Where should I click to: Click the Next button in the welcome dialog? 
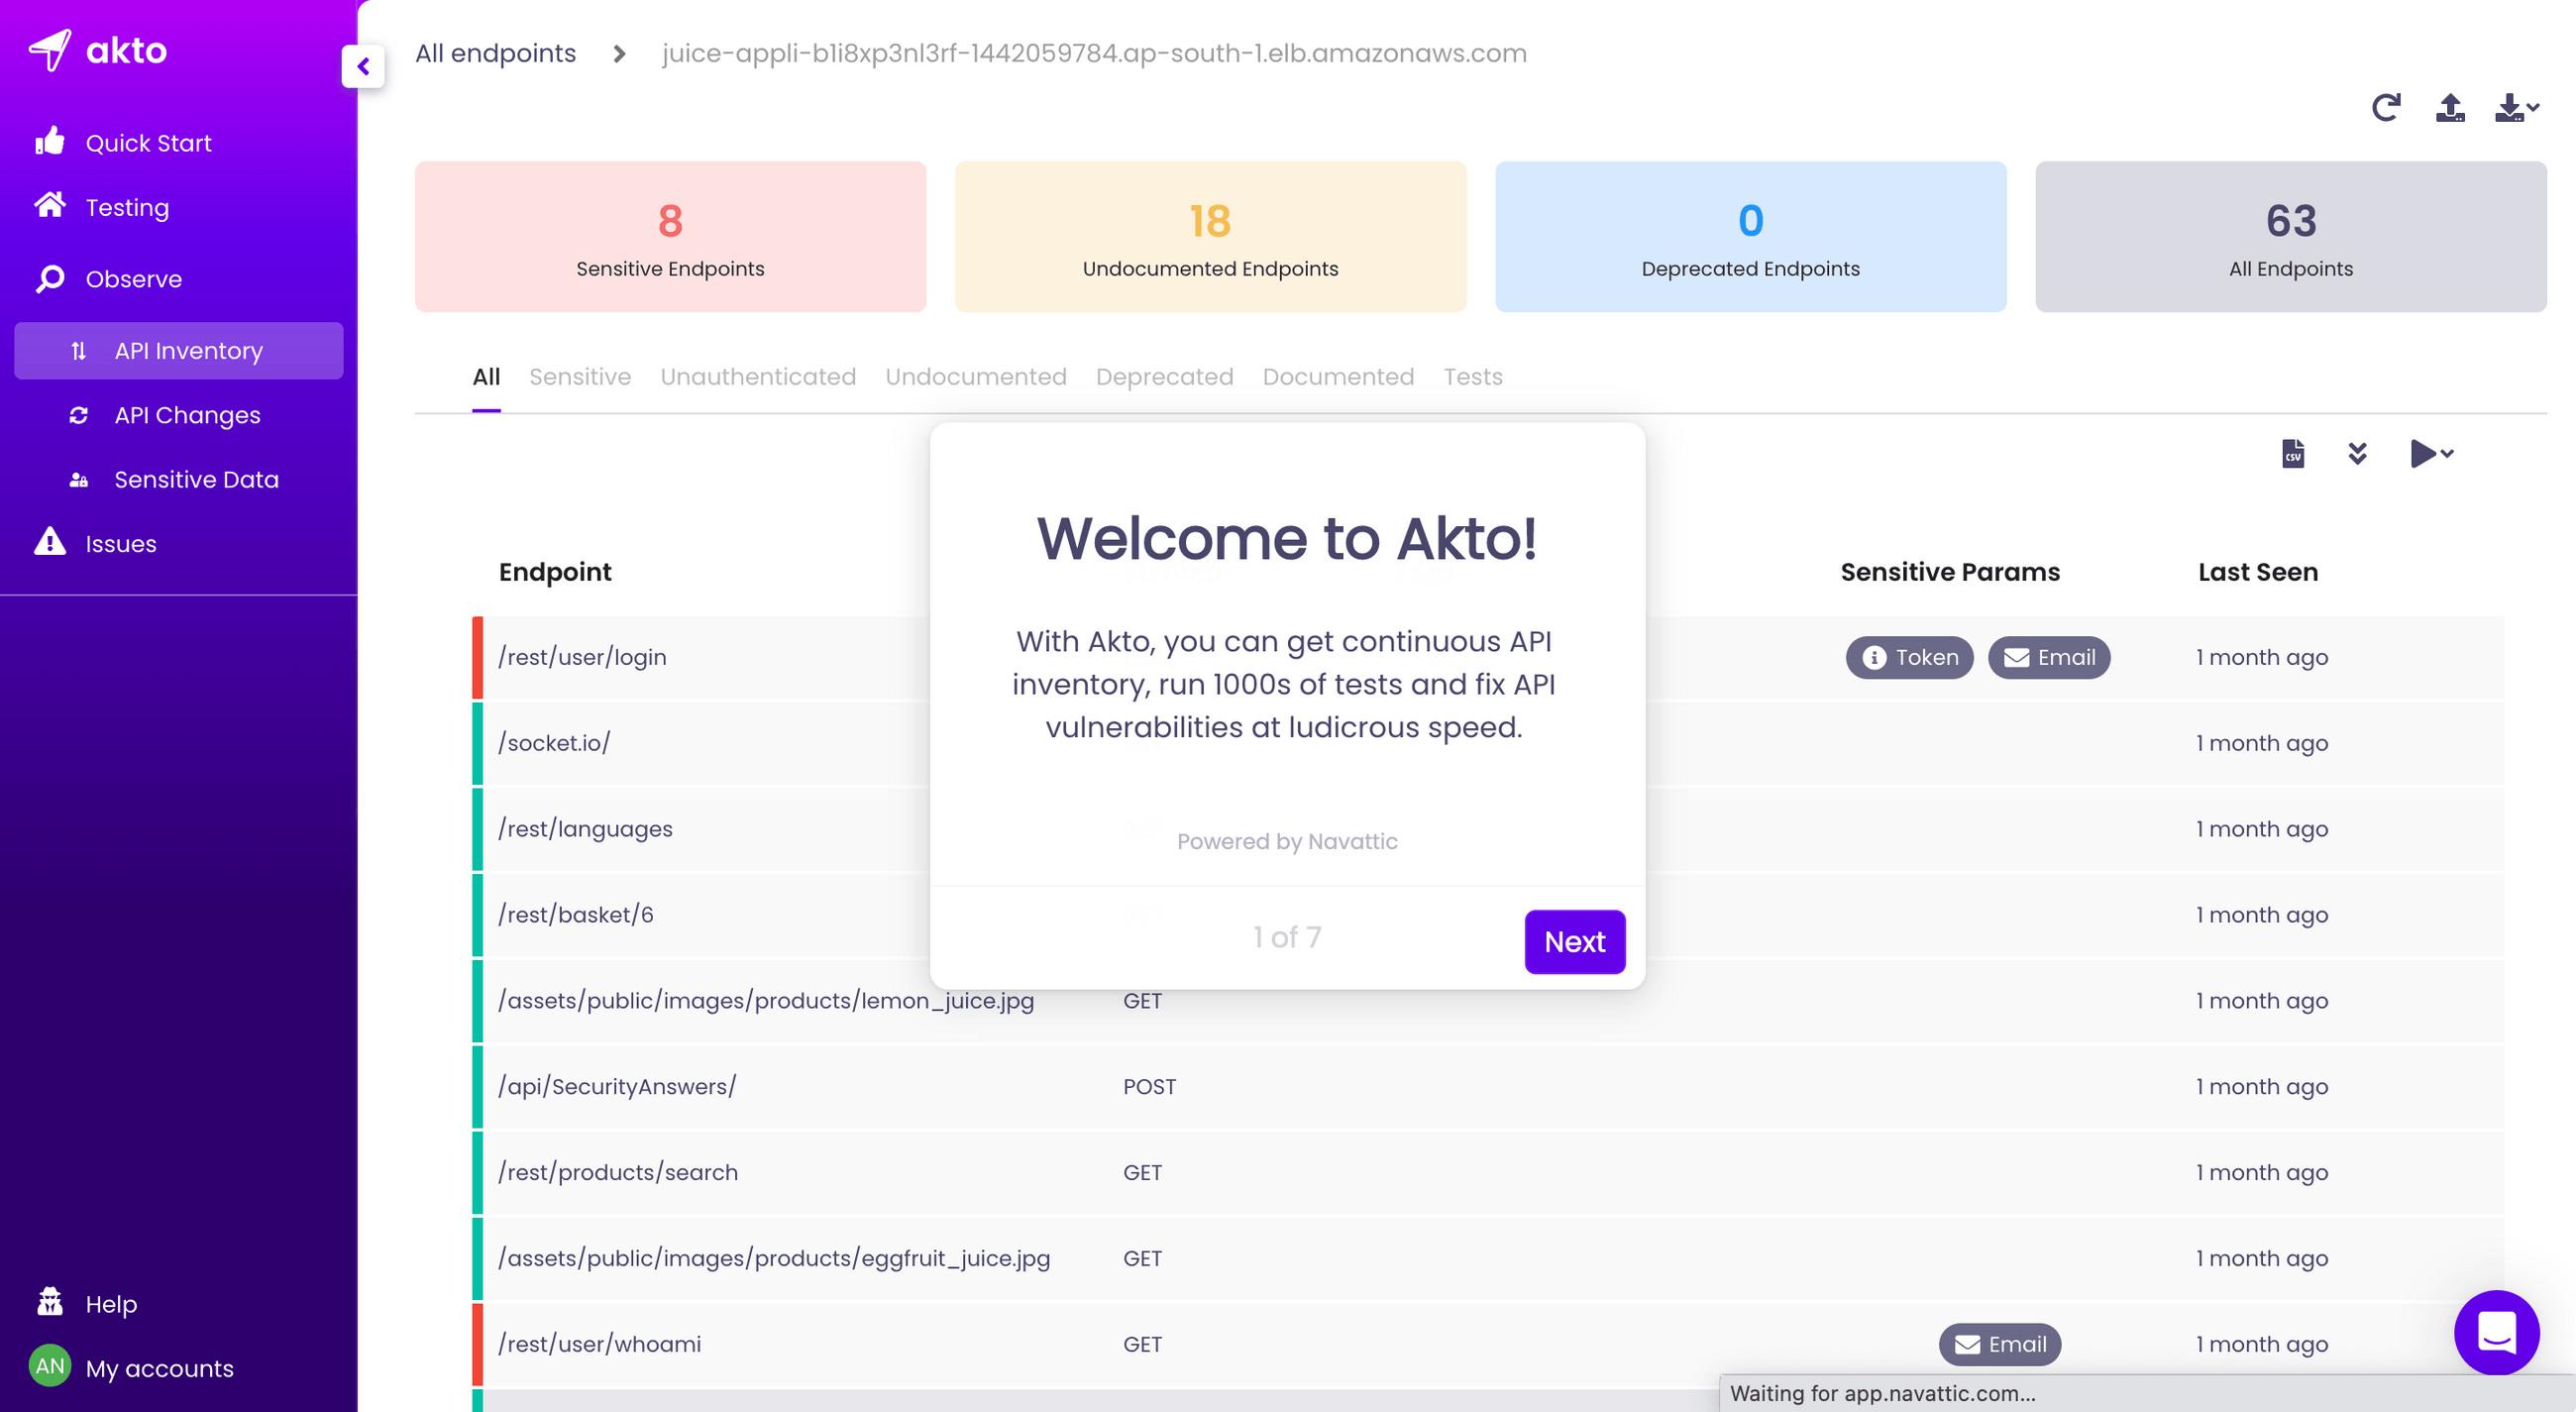pyautogui.click(x=1575, y=941)
